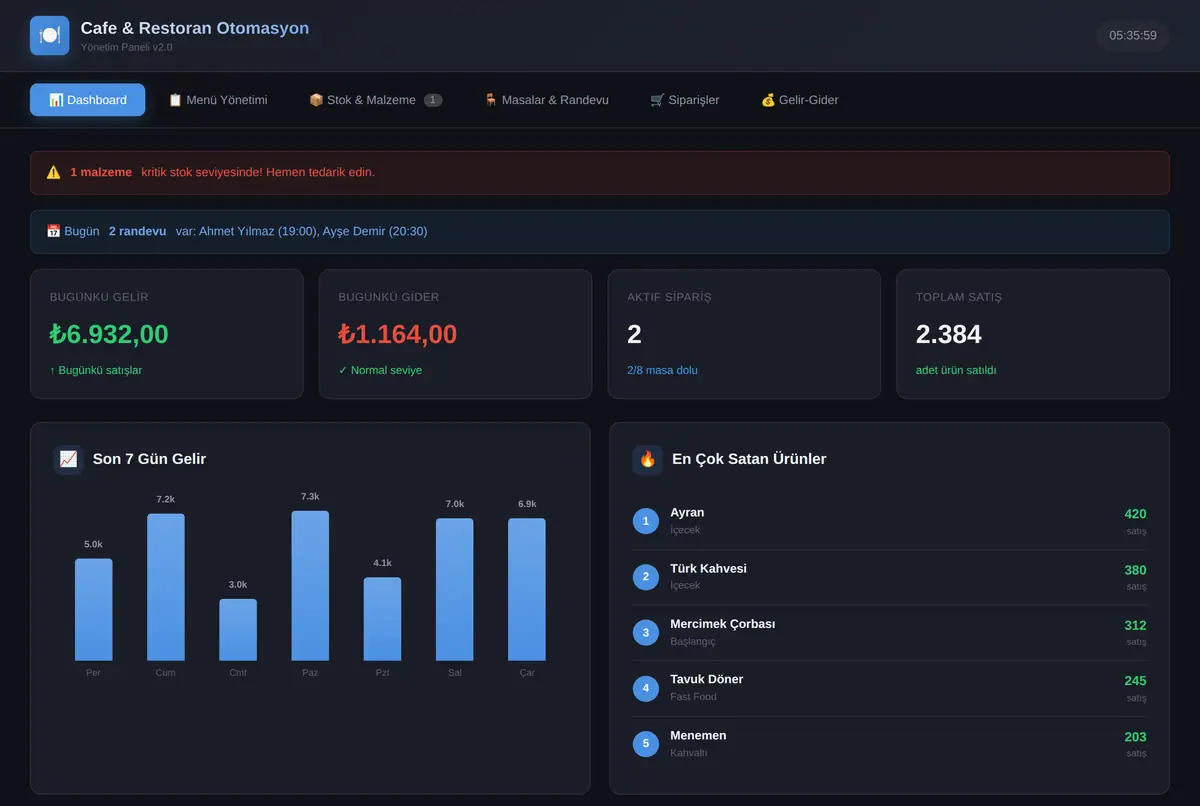Click the '✓ Normal seviye' status text
The width and height of the screenshot is (1200, 806).
(x=380, y=370)
